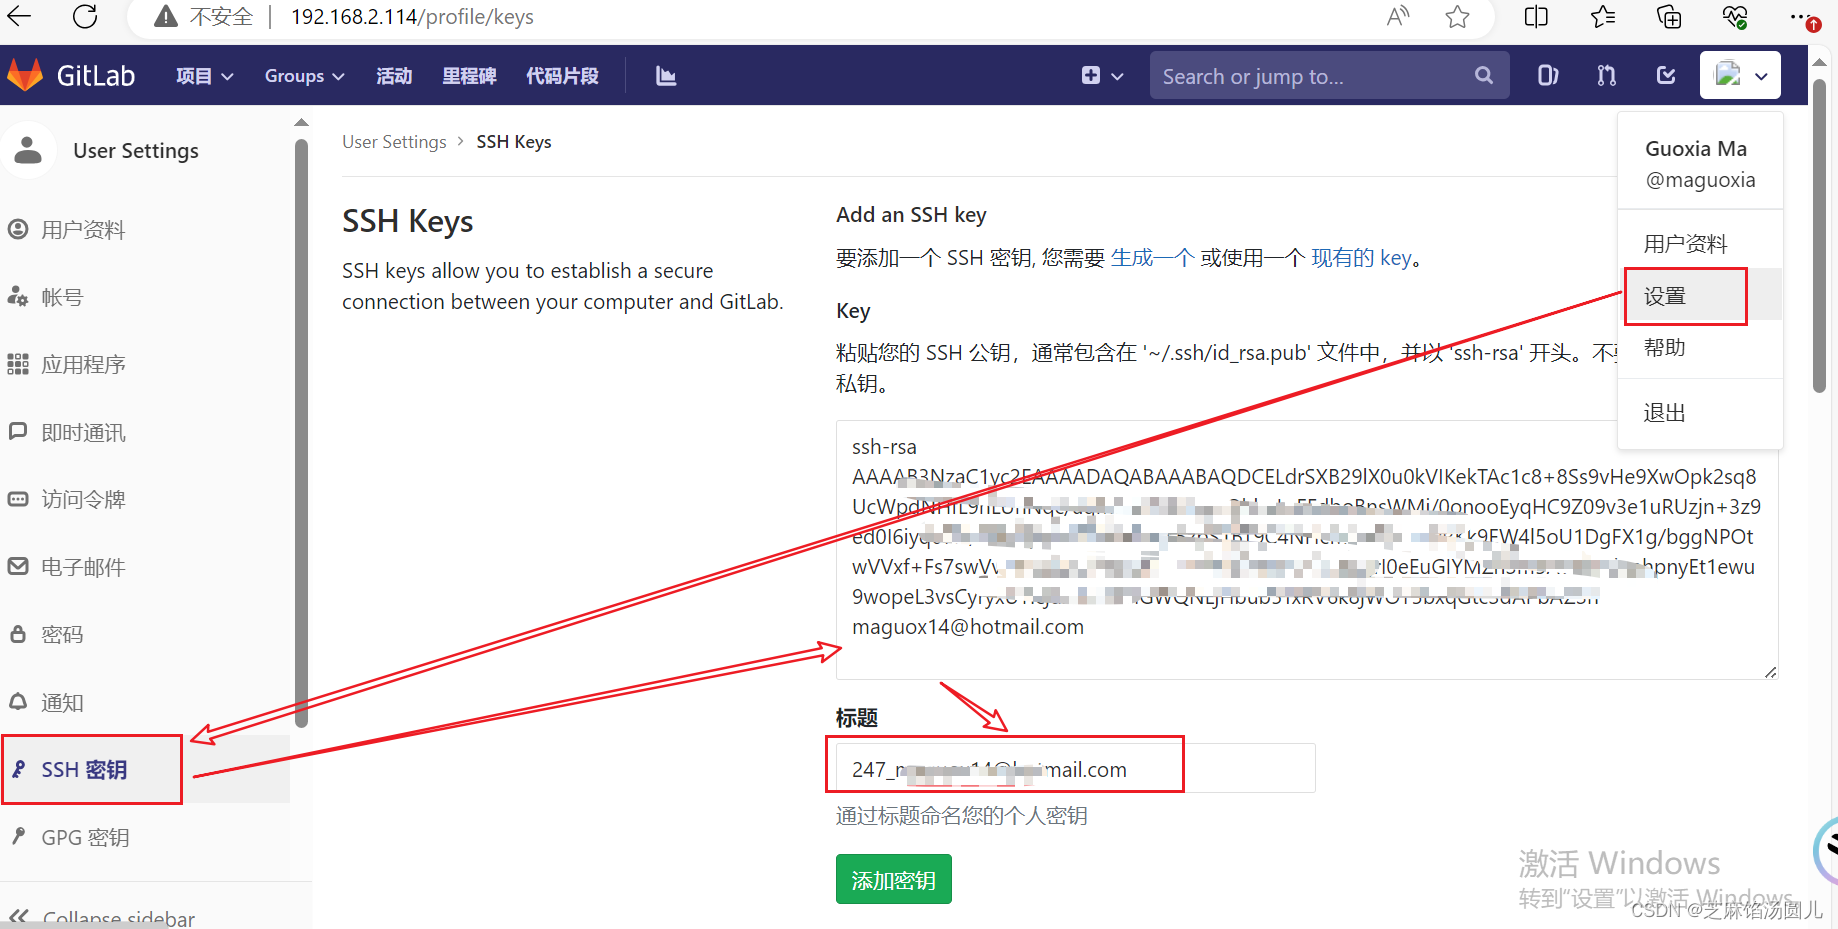Click the 添加密钥 button
The image size is (1838, 929).
(x=893, y=879)
